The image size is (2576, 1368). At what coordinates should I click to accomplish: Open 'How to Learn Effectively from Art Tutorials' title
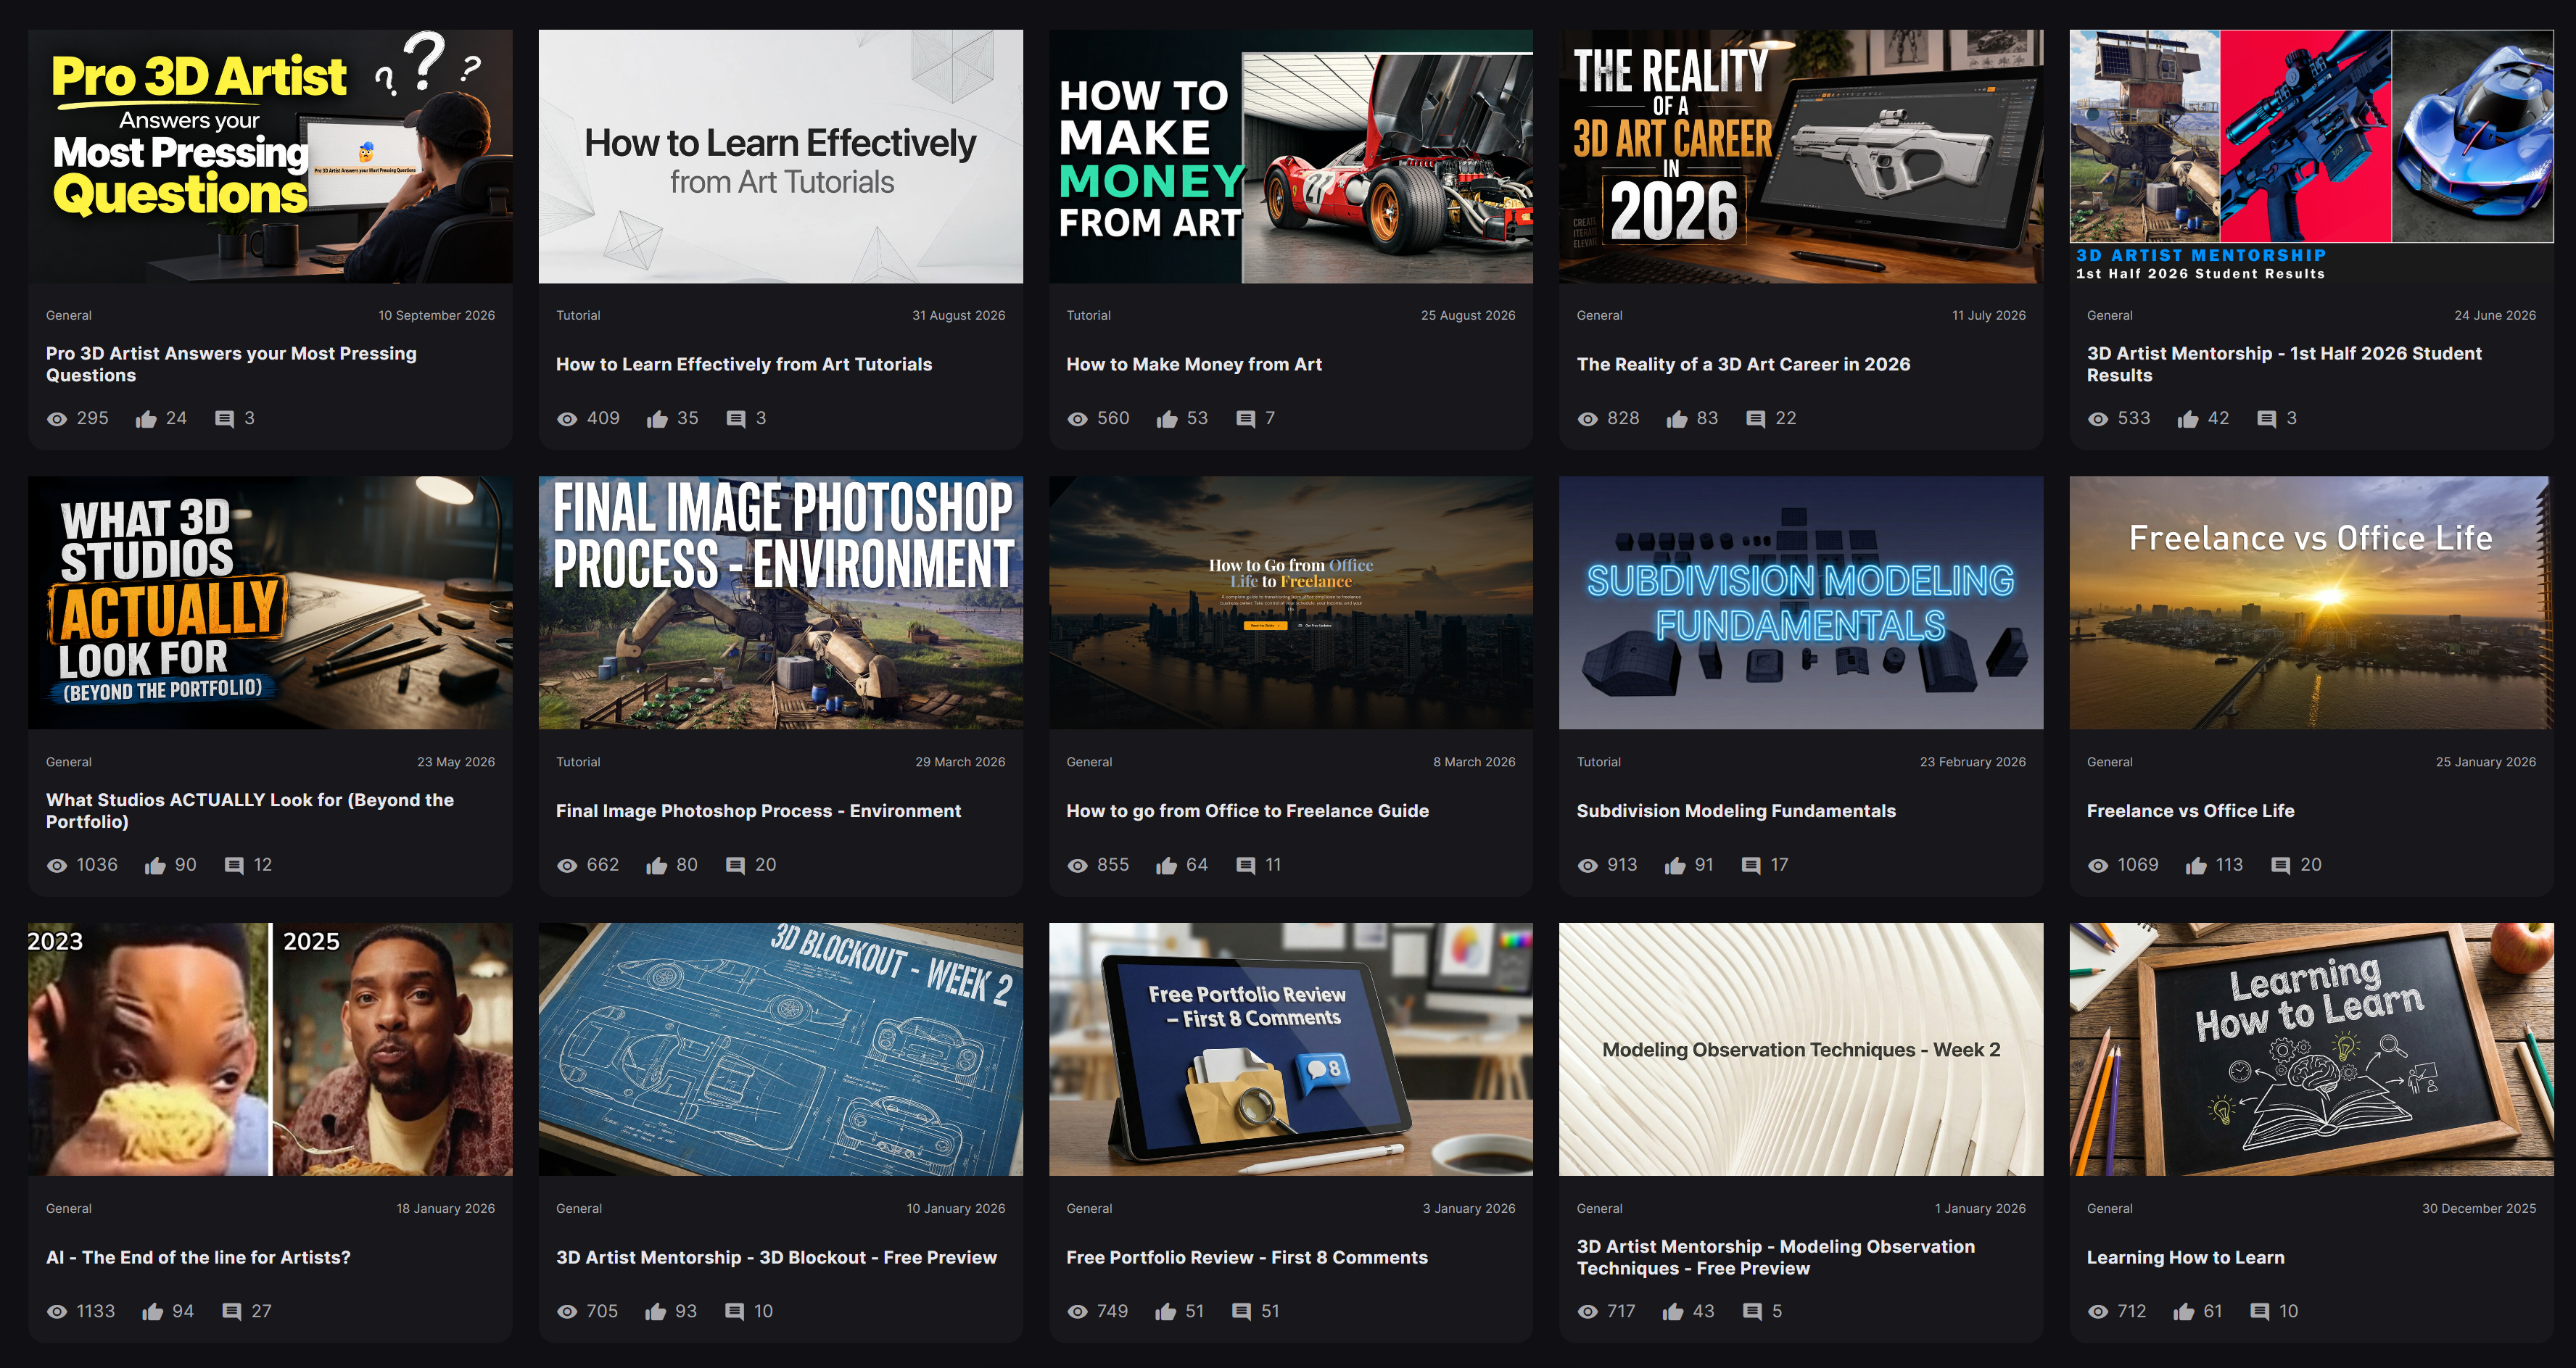click(744, 365)
